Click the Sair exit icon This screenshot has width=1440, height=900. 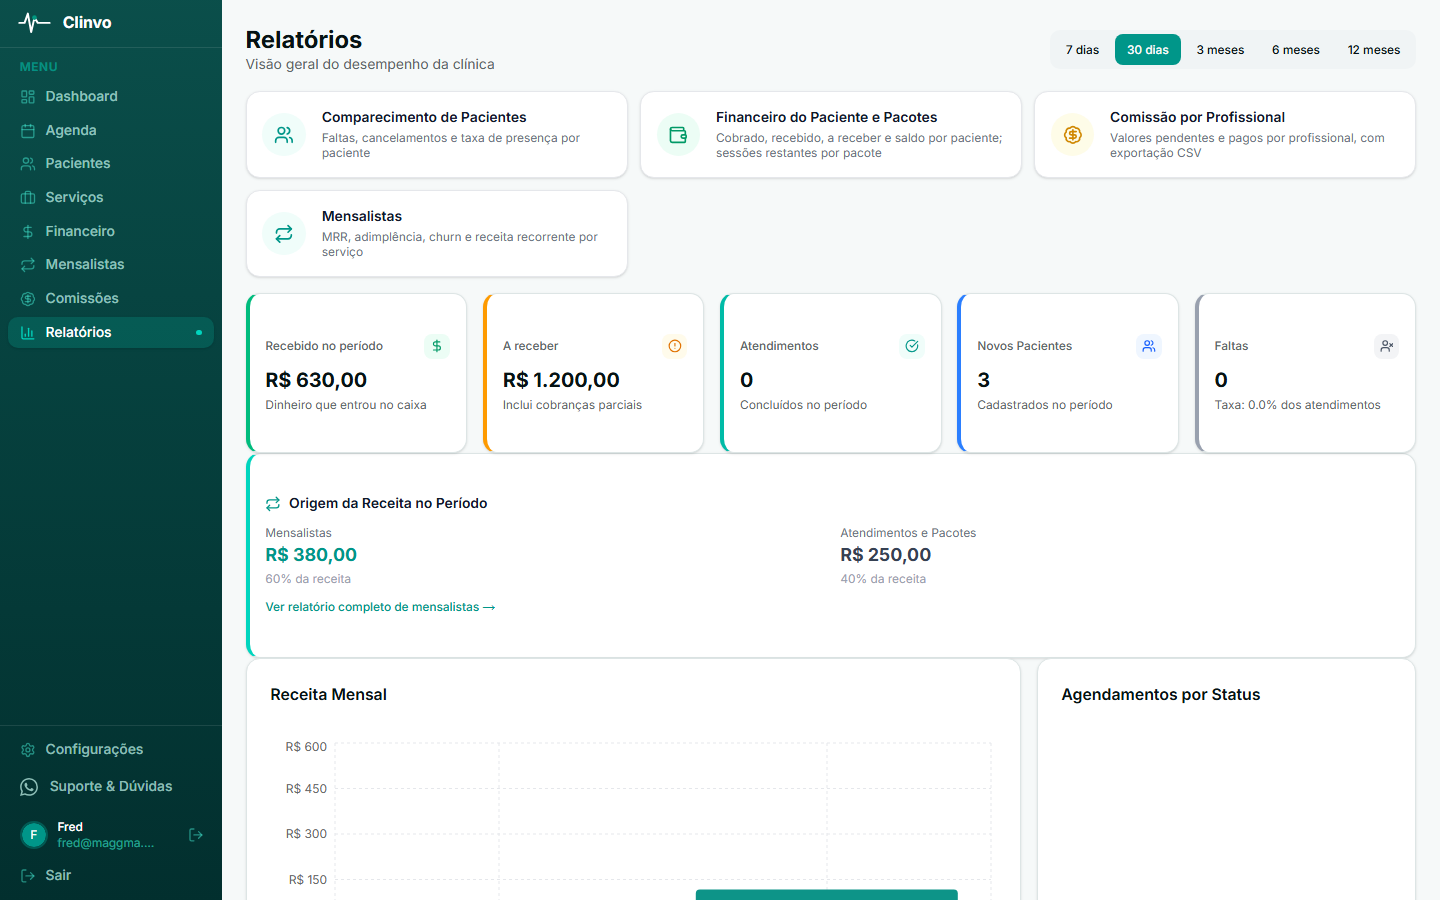click(x=28, y=876)
